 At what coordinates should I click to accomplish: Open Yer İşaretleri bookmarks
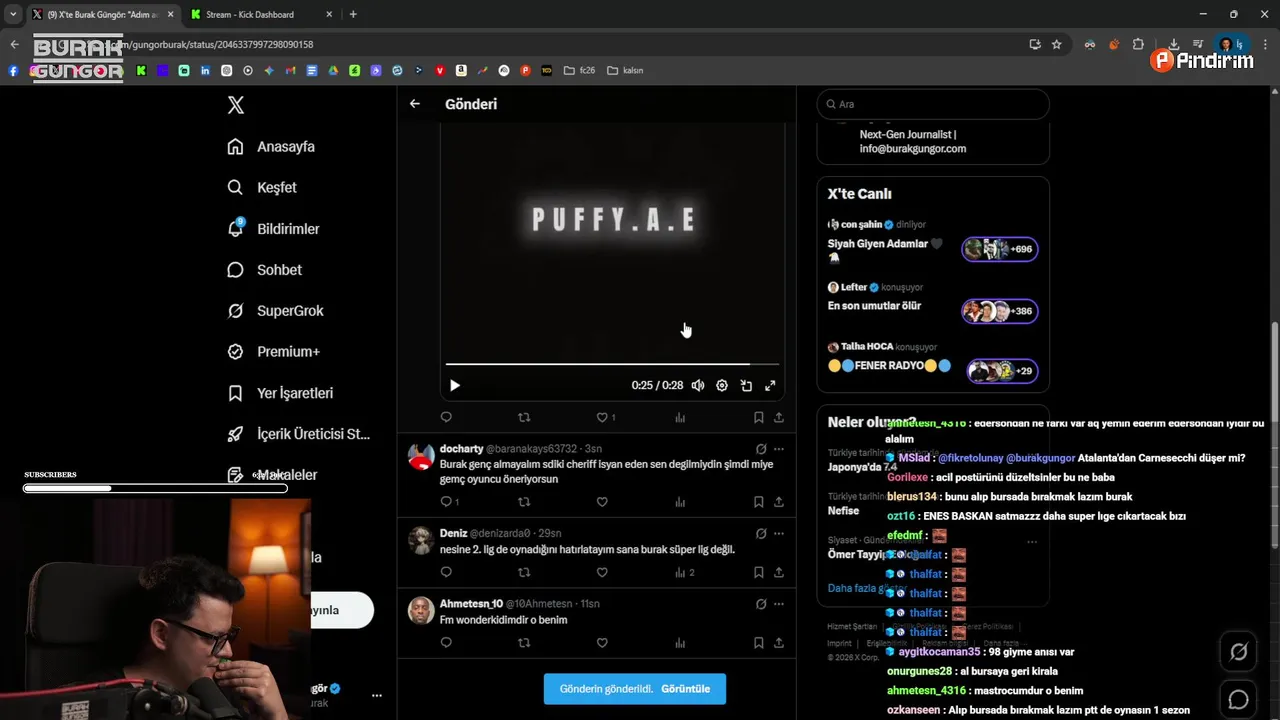point(280,394)
